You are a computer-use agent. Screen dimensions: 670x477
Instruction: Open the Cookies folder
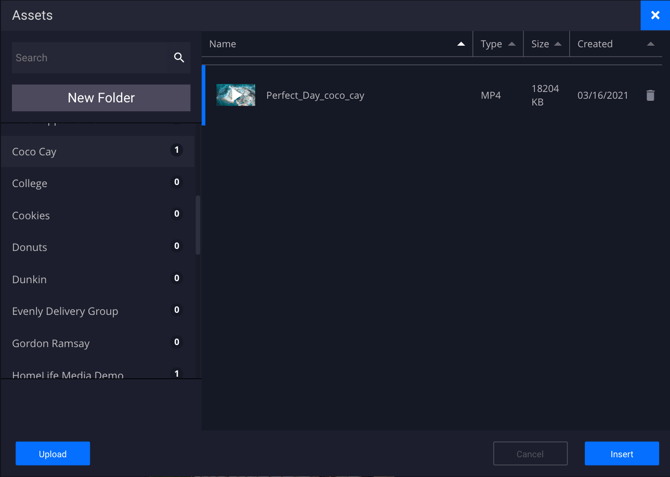point(97,215)
